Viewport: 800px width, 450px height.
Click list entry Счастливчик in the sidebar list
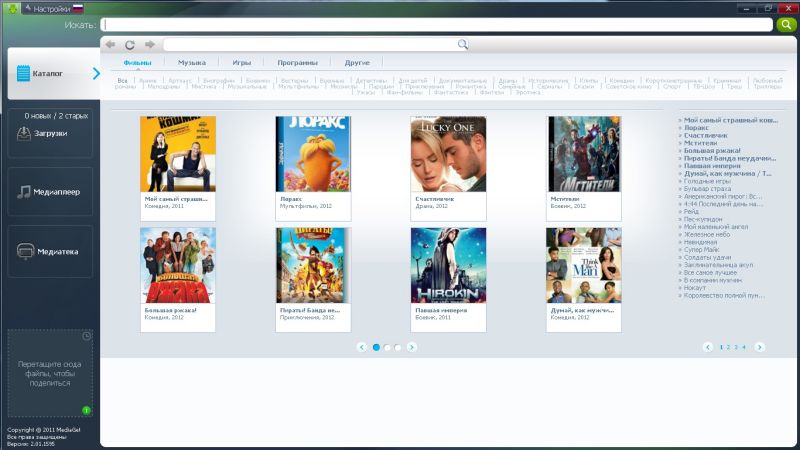tap(706, 135)
